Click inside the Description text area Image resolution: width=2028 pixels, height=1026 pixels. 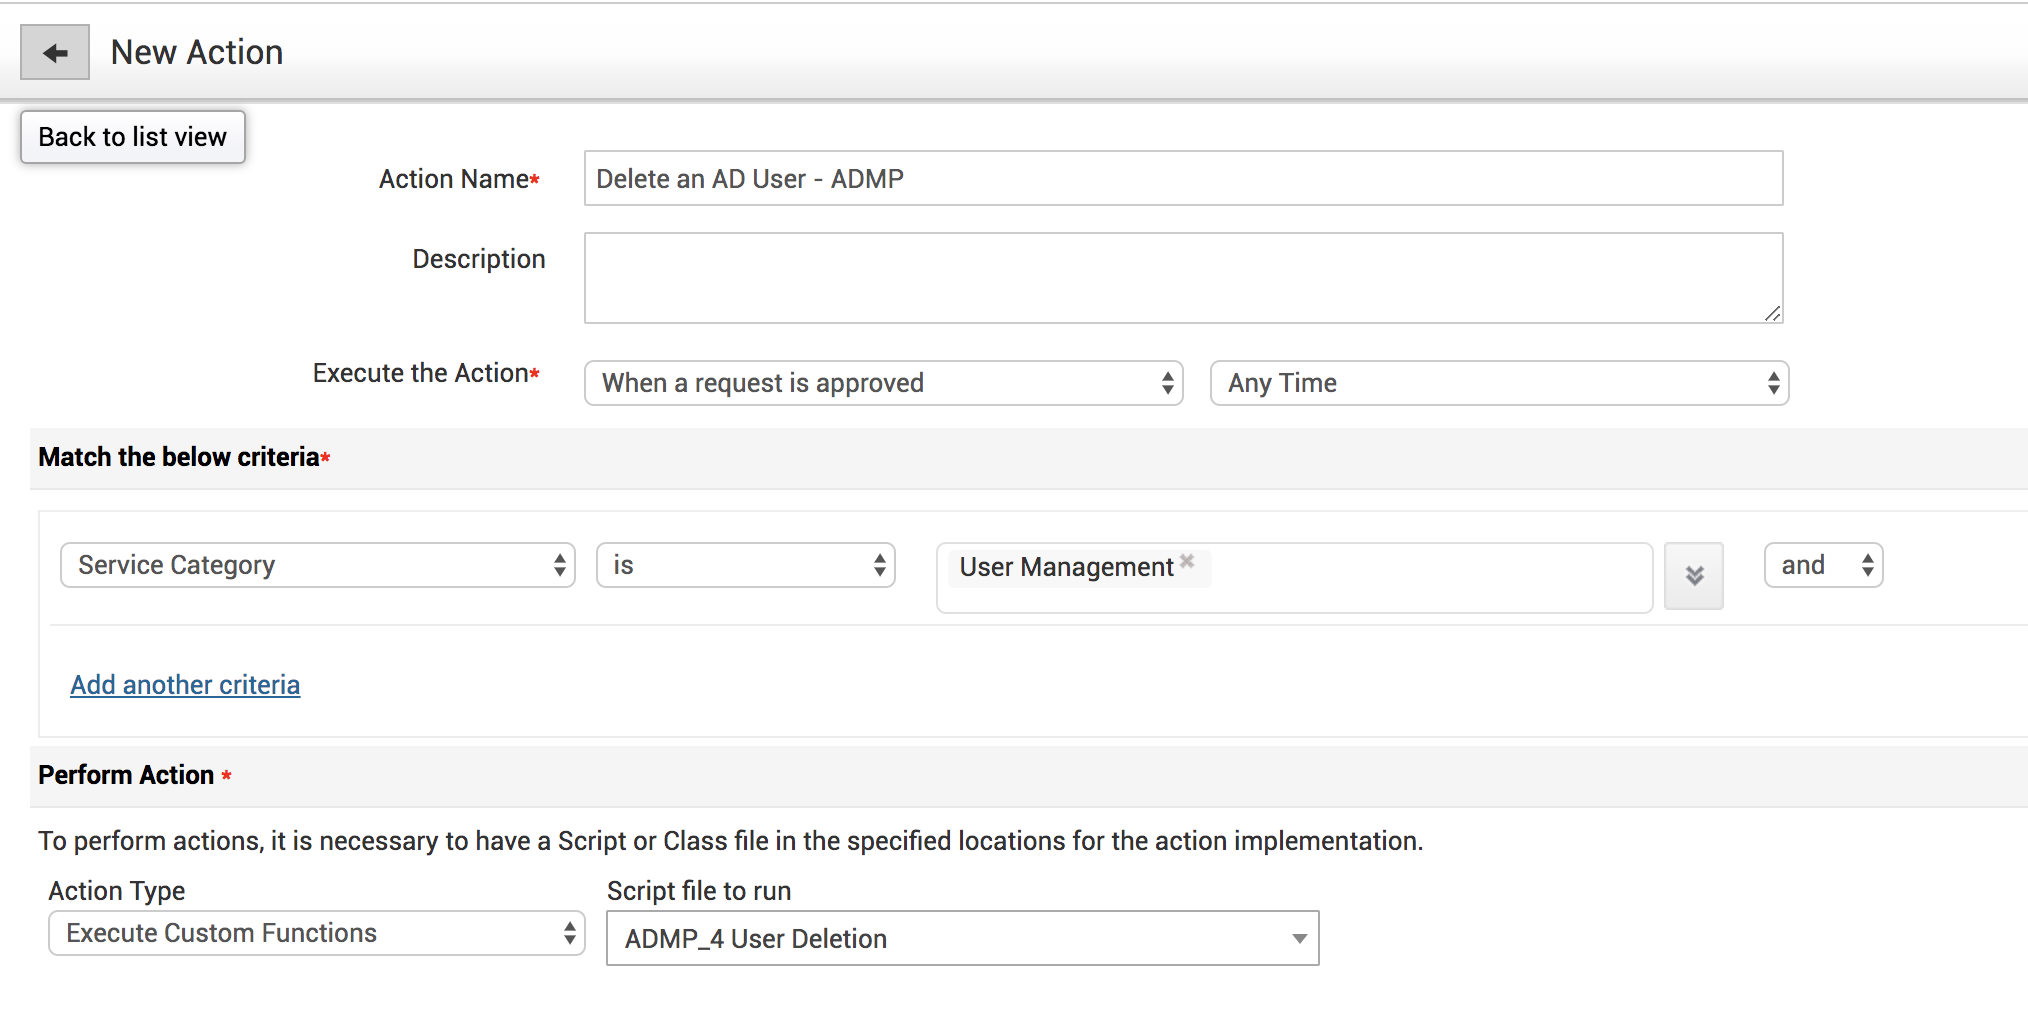(x=1182, y=278)
